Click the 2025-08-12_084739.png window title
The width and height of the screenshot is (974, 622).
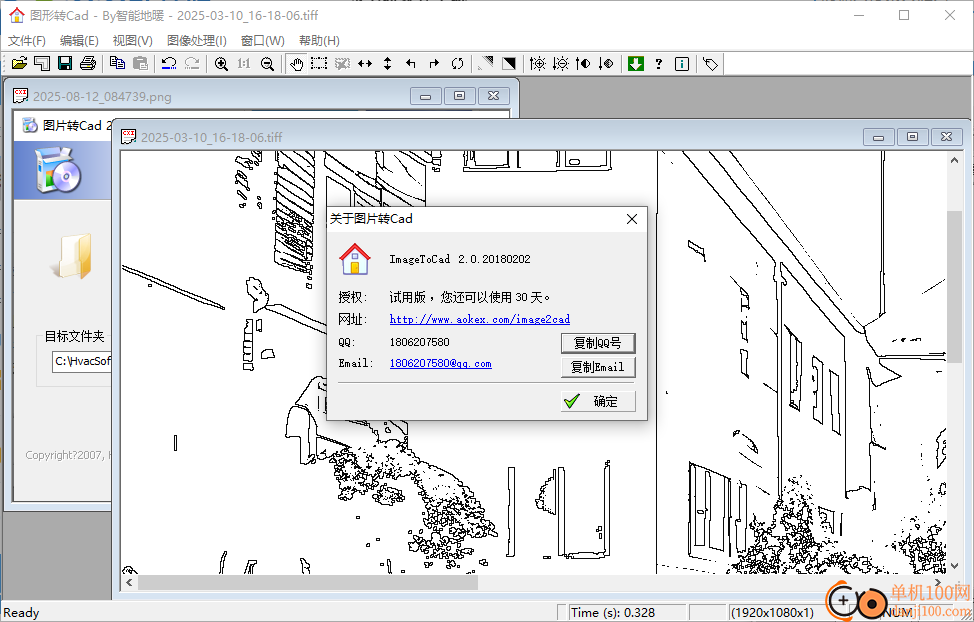[x=102, y=96]
